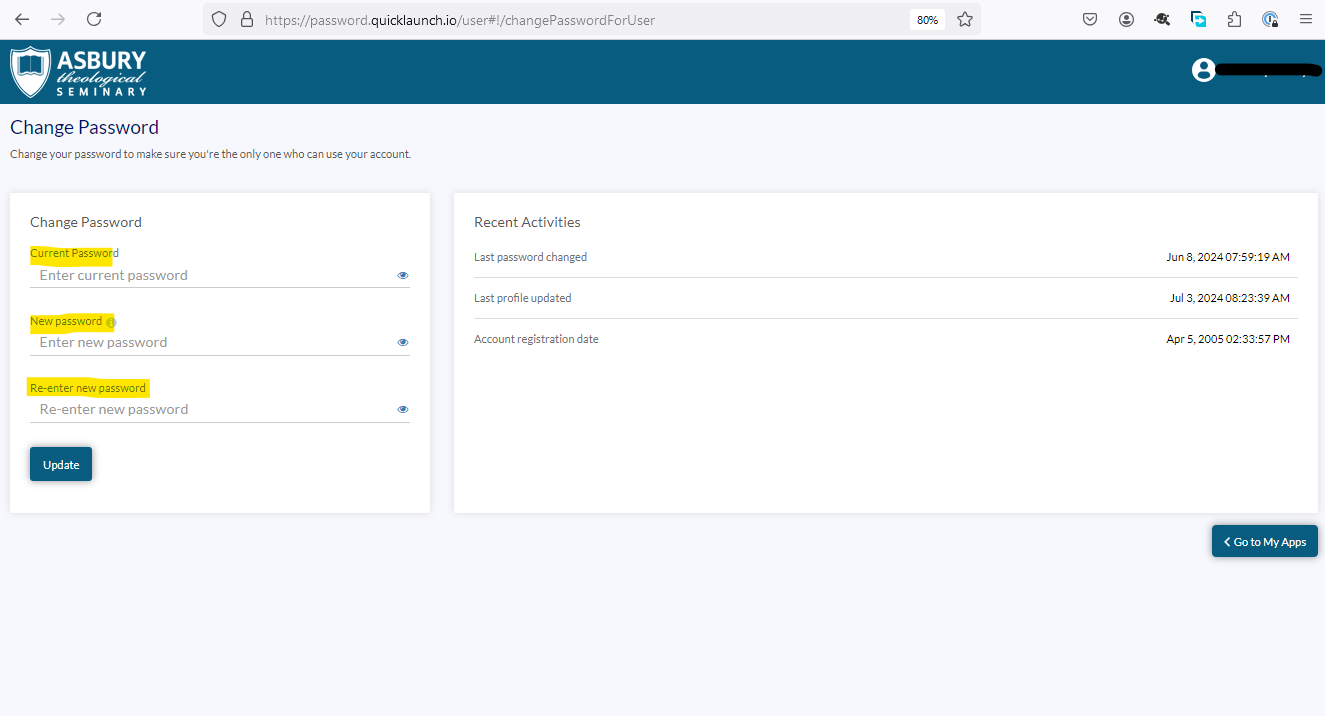
Task: Bookmark this page with the star icon
Action: [964, 19]
